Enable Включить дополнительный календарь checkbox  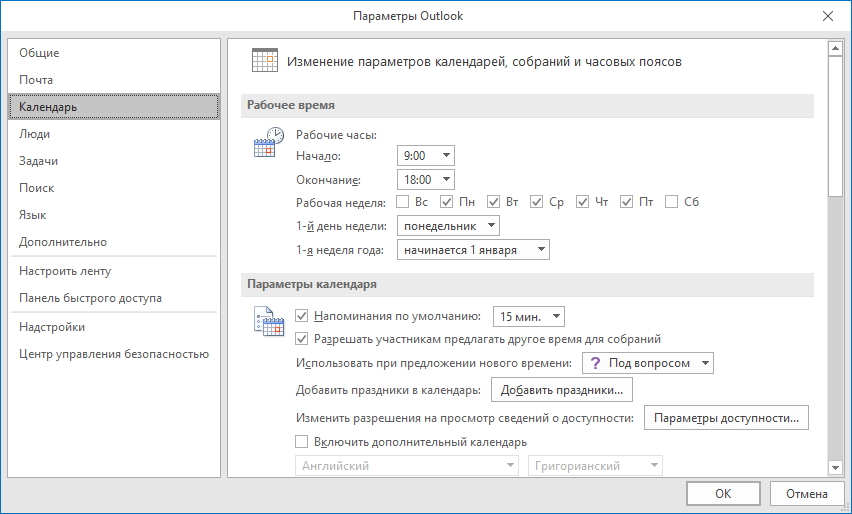coord(302,442)
